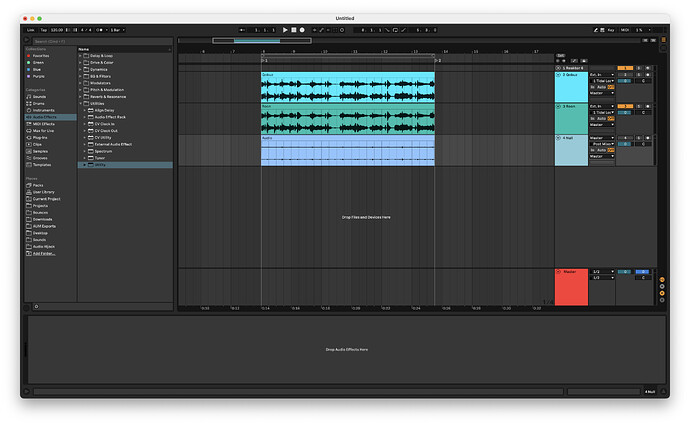Toggle the Loop switch in the control bar
This screenshot has height=425, width=690.
[x=395, y=30]
